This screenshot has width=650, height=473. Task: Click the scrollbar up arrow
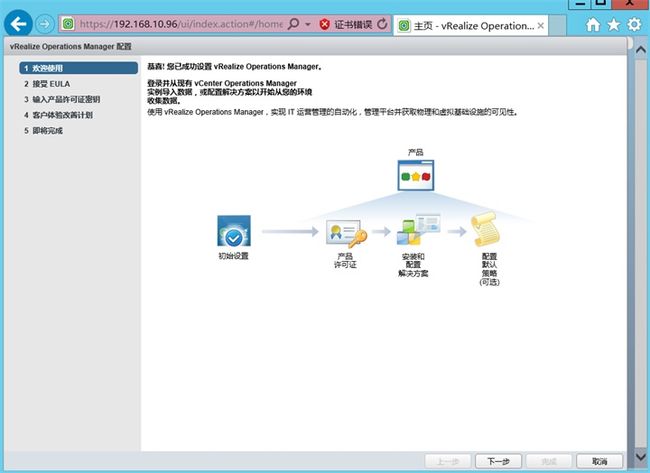tap(640, 50)
